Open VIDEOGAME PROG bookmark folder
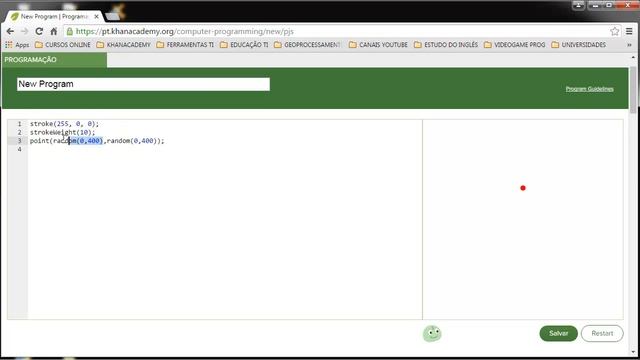Screen dimensions: 640x360 515,45
